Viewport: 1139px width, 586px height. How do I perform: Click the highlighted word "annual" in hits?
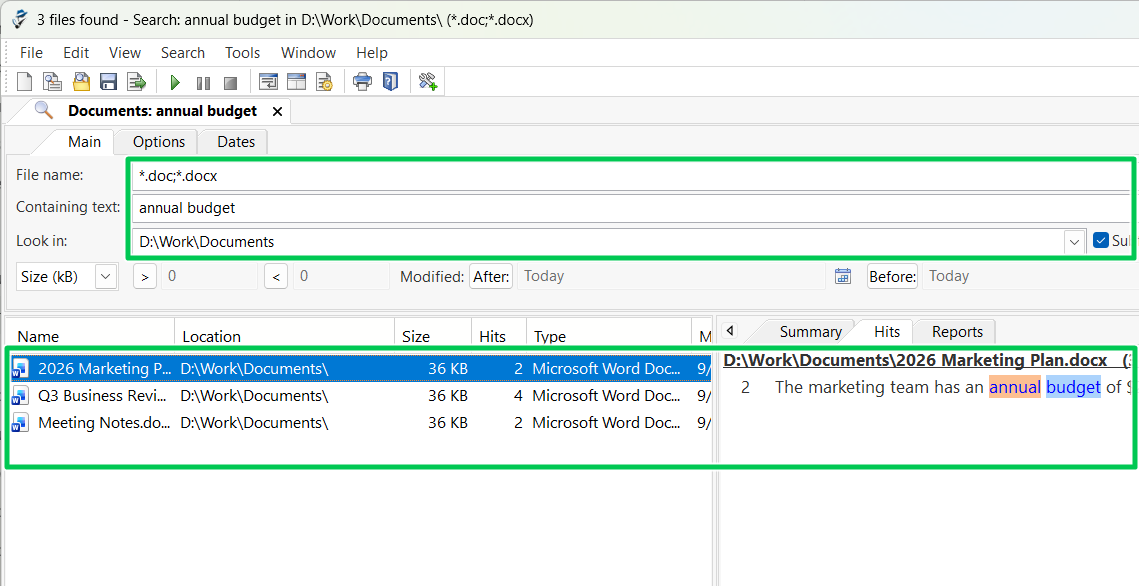1015,387
